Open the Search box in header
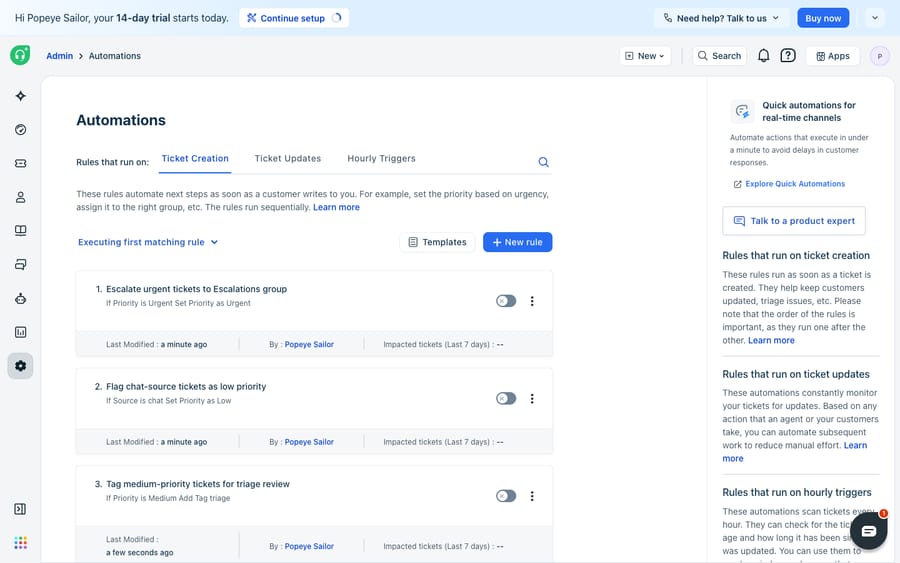This screenshot has height=563, width=900. (719, 56)
